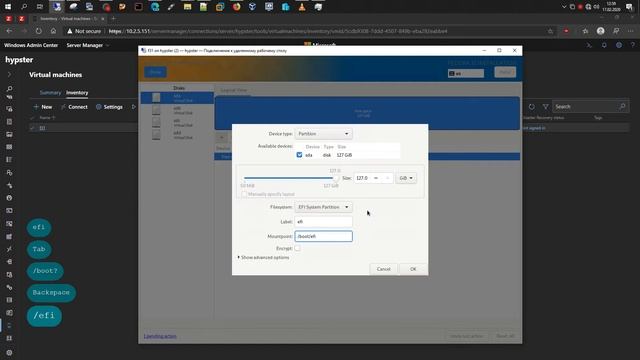
Task: Click the partition size slider handle
Action: tap(336, 178)
